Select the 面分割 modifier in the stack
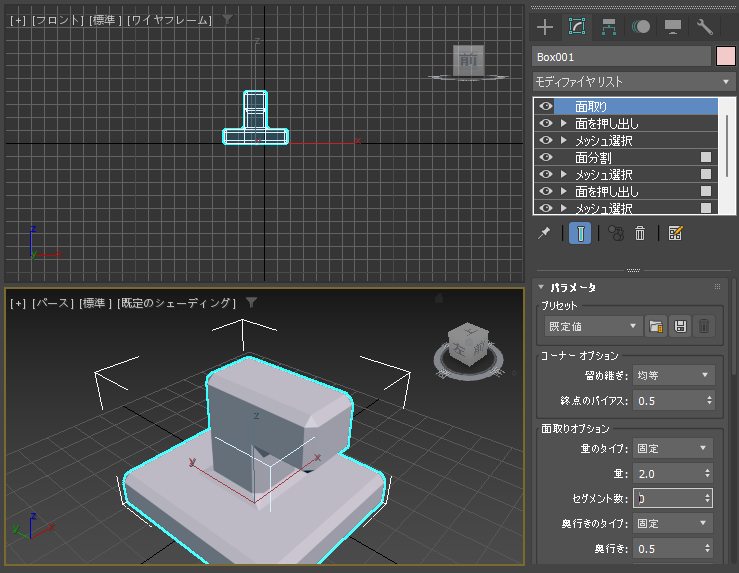 (x=593, y=157)
